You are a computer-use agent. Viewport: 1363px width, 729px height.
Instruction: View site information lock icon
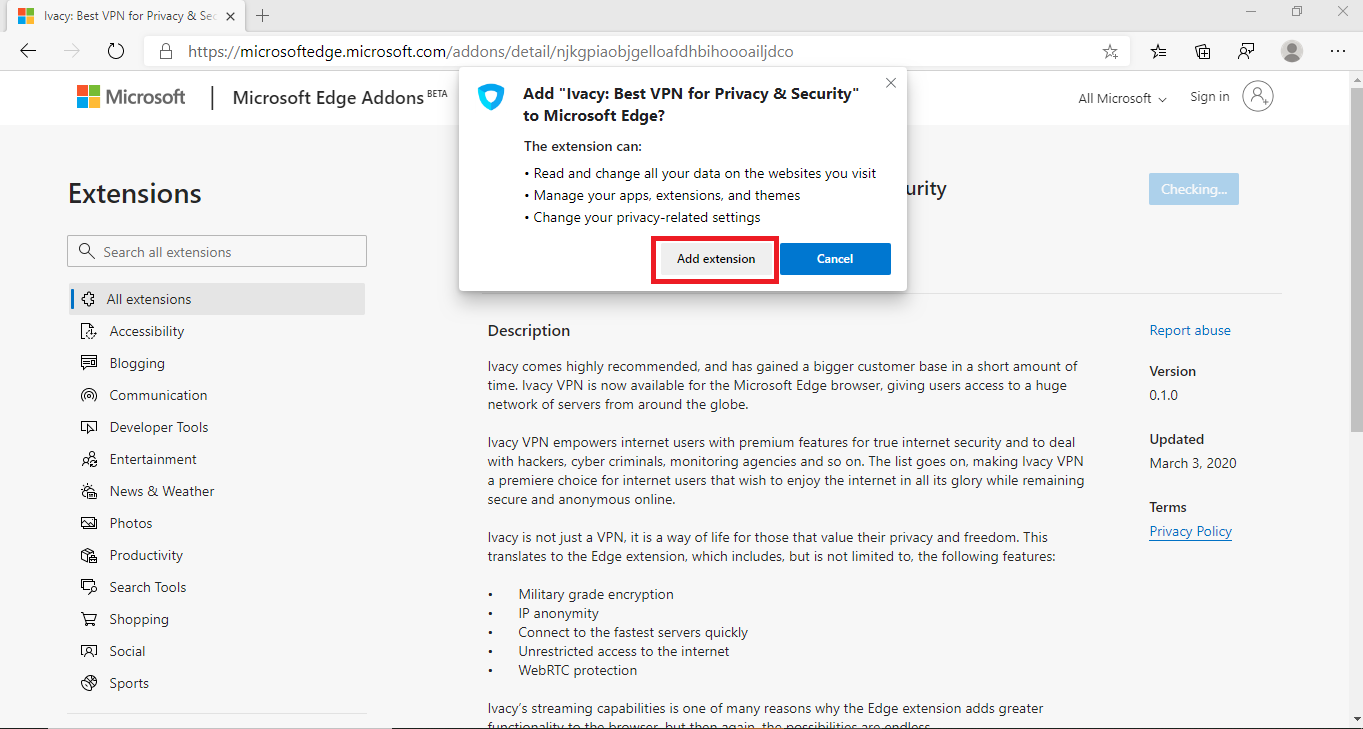(x=166, y=51)
